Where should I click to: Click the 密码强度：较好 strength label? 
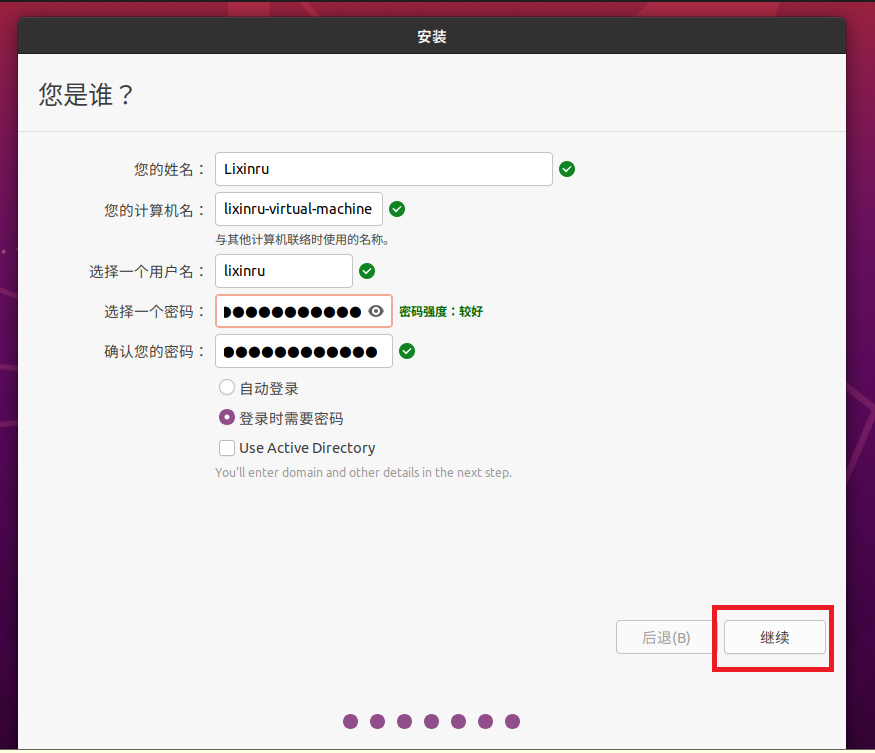tap(441, 311)
